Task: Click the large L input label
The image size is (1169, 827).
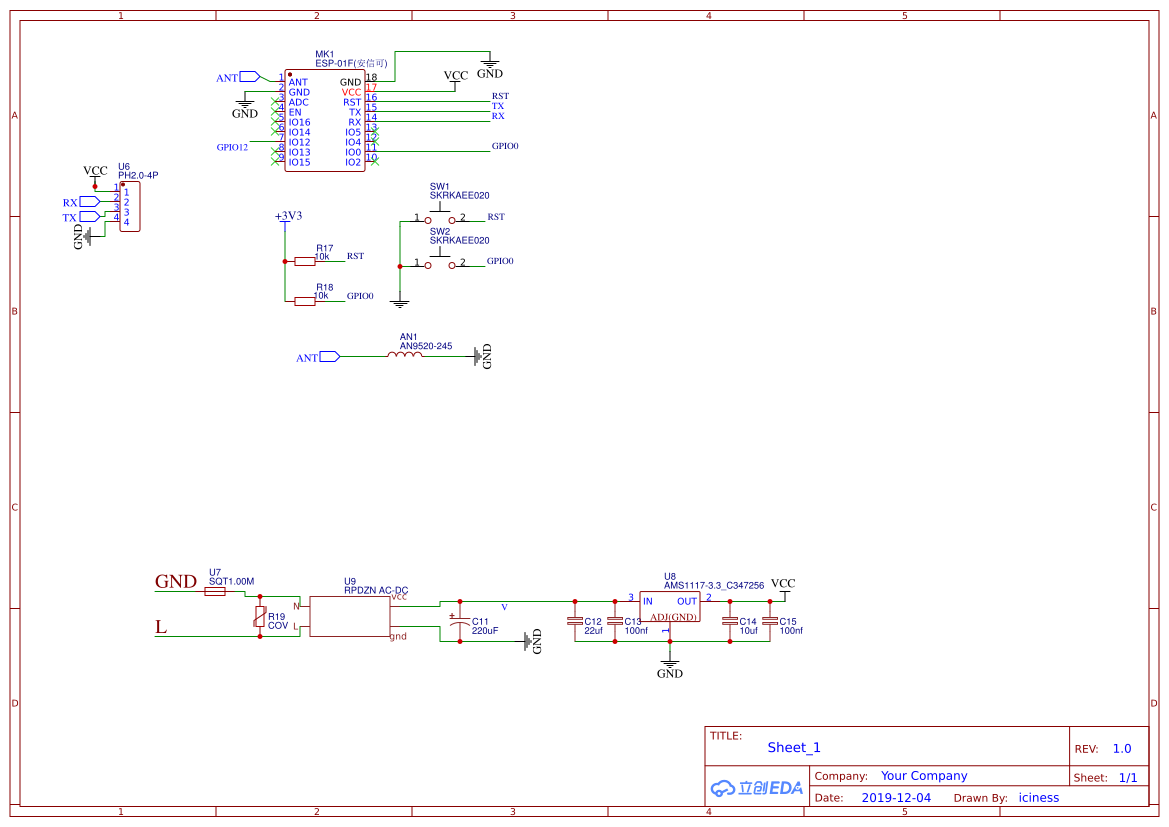Action: tap(161, 627)
